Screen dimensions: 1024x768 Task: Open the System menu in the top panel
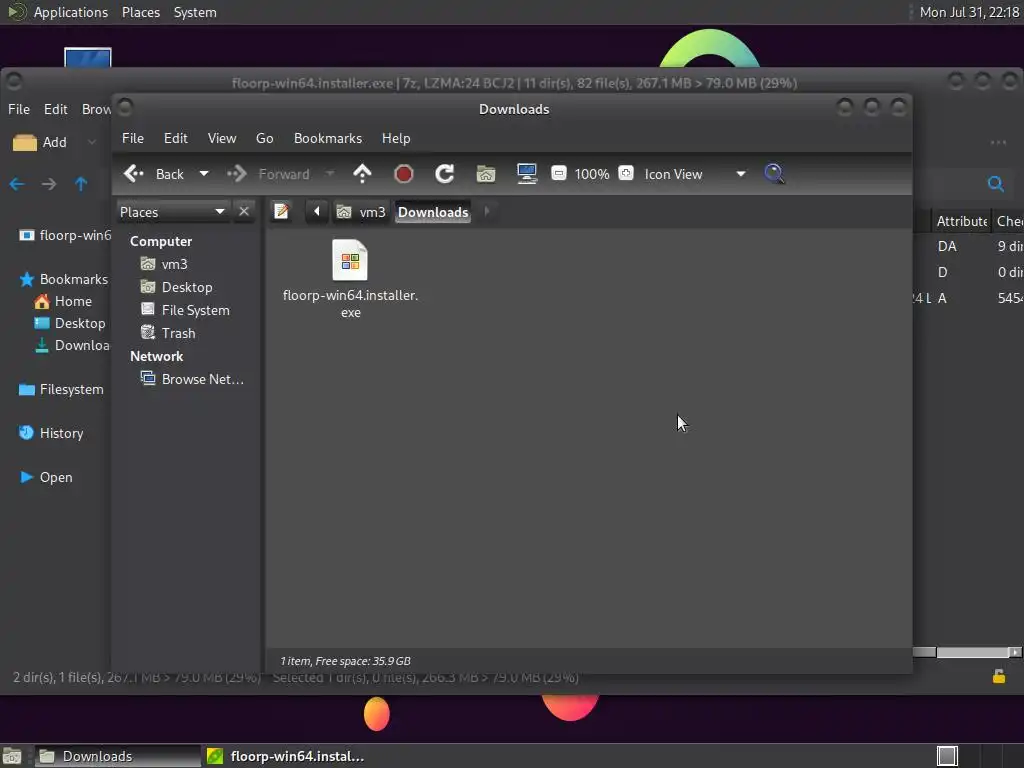[x=195, y=12]
